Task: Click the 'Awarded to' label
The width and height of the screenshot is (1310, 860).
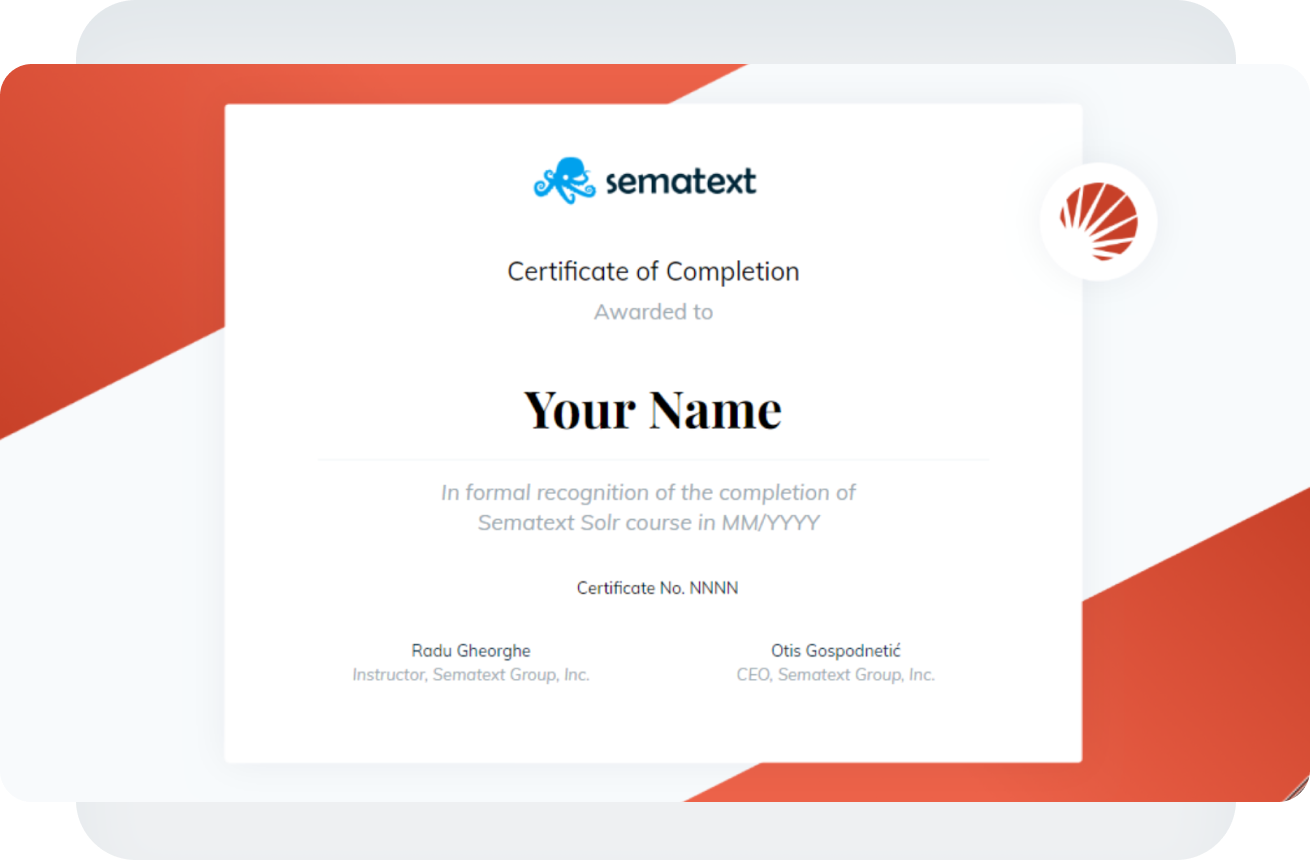Action: tap(653, 312)
